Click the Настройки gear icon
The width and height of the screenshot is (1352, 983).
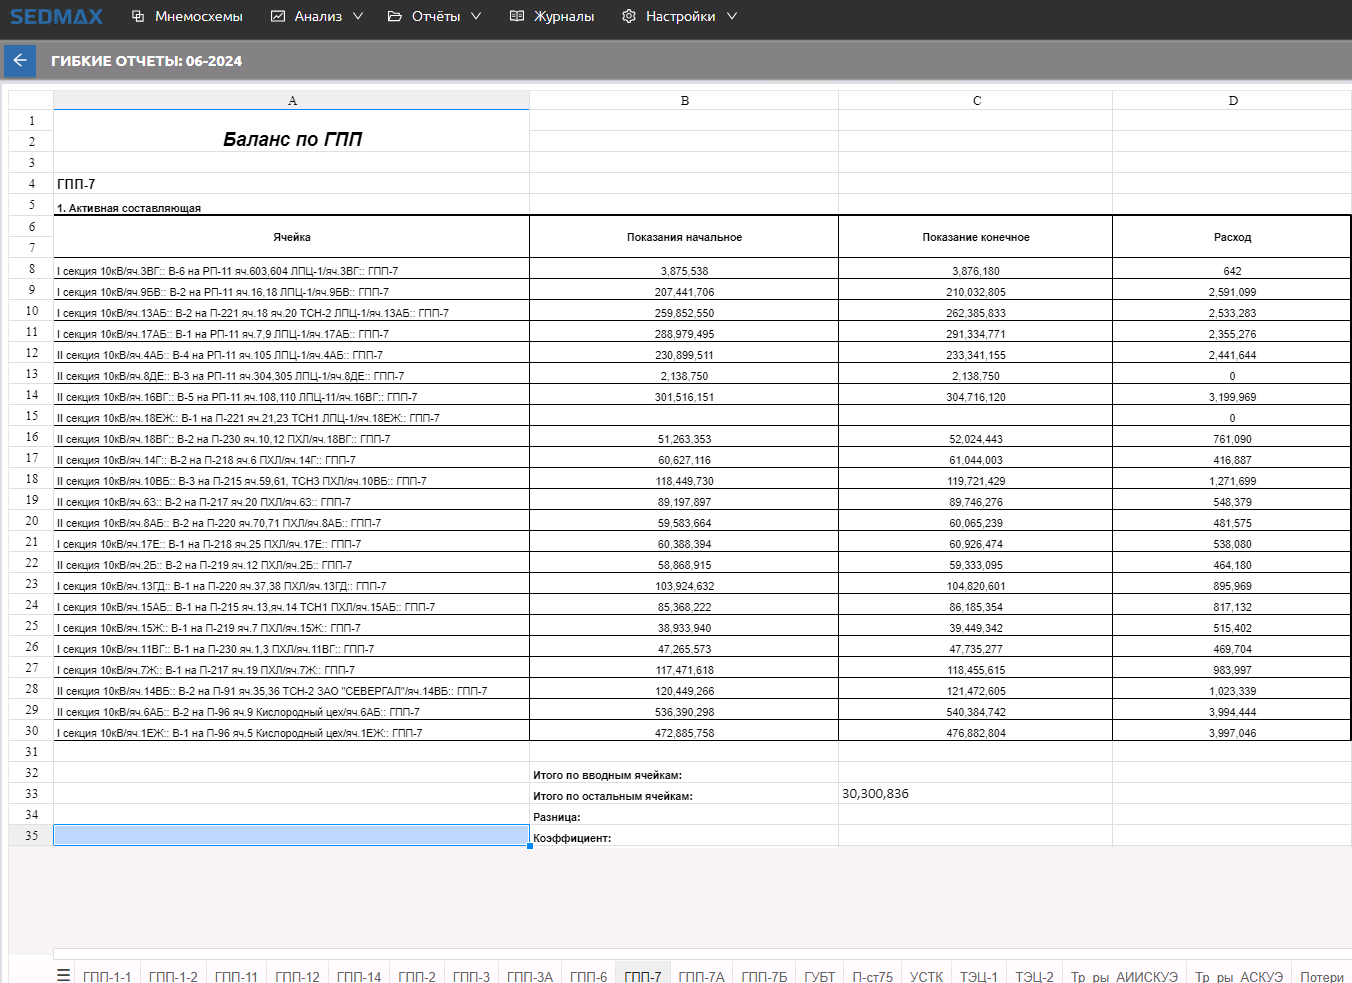629,16
